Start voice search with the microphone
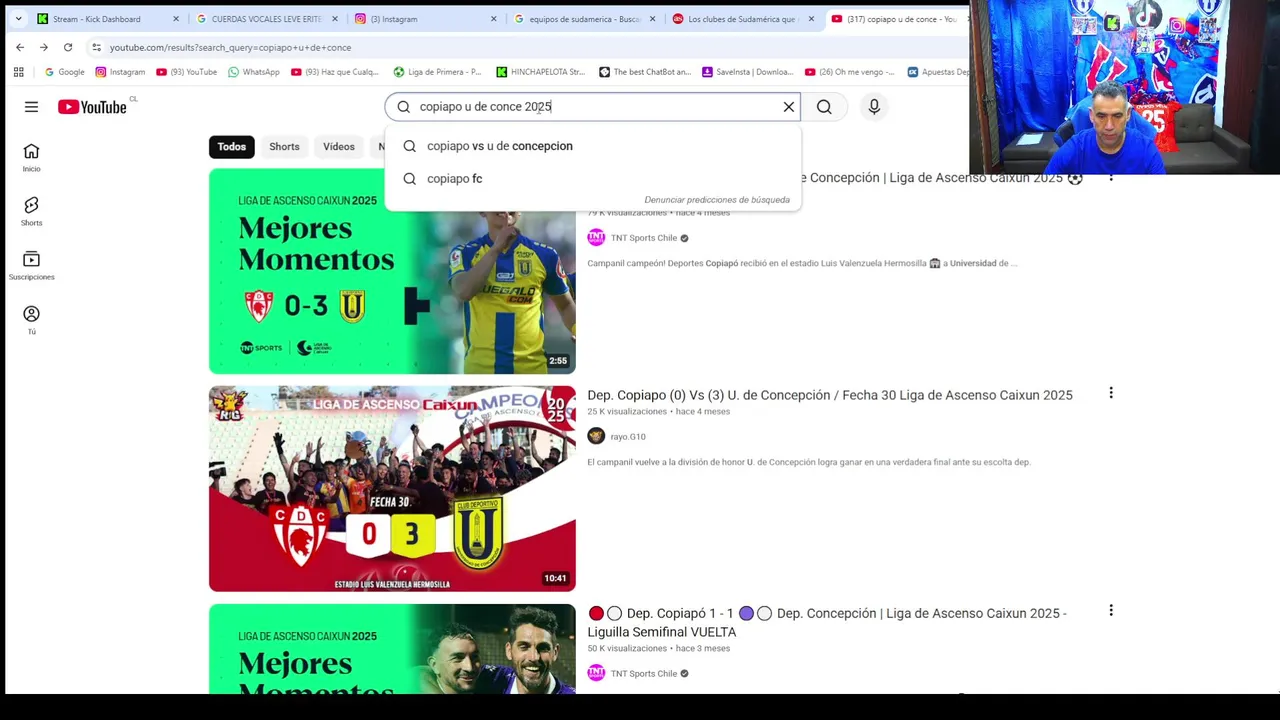The image size is (1280, 720). coord(874,107)
